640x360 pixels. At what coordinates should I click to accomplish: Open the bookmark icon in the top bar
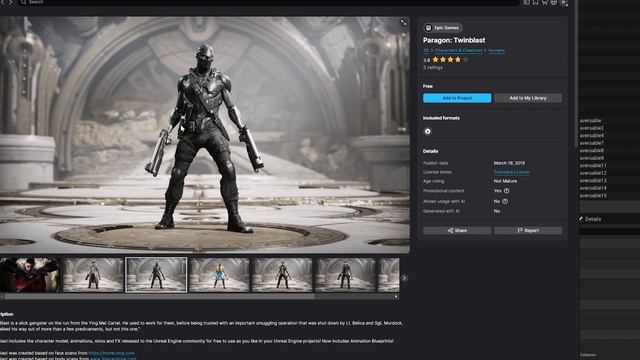pyautogui.click(x=536, y=2)
